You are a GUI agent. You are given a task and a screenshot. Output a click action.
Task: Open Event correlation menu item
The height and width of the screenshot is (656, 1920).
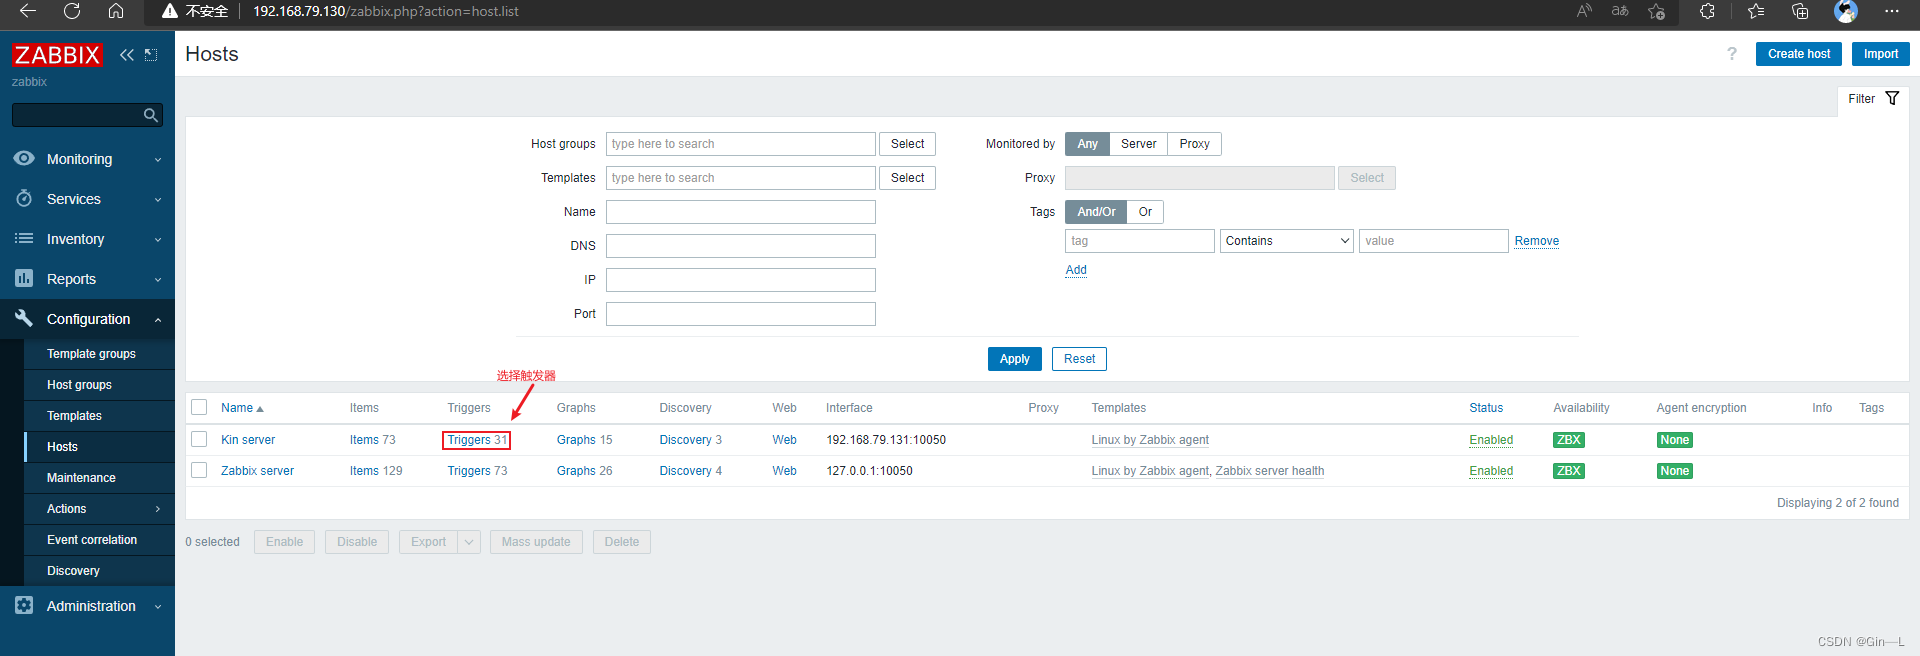click(x=99, y=540)
